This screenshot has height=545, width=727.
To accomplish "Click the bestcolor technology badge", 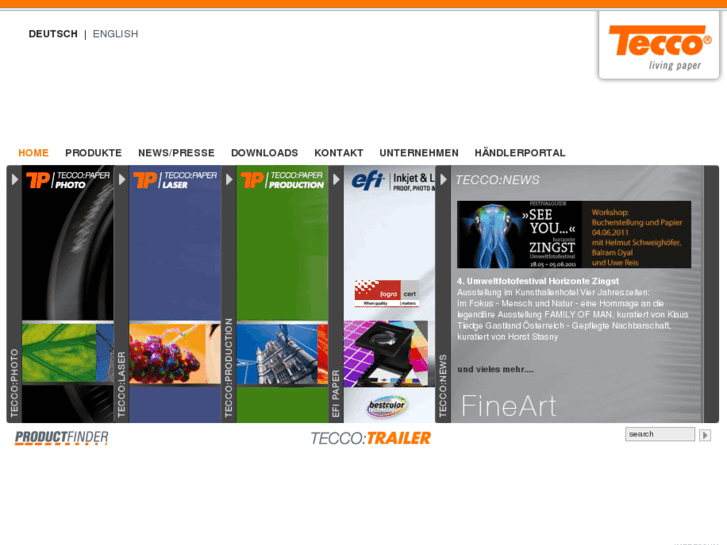I will pyautogui.click(x=387, y=407).
